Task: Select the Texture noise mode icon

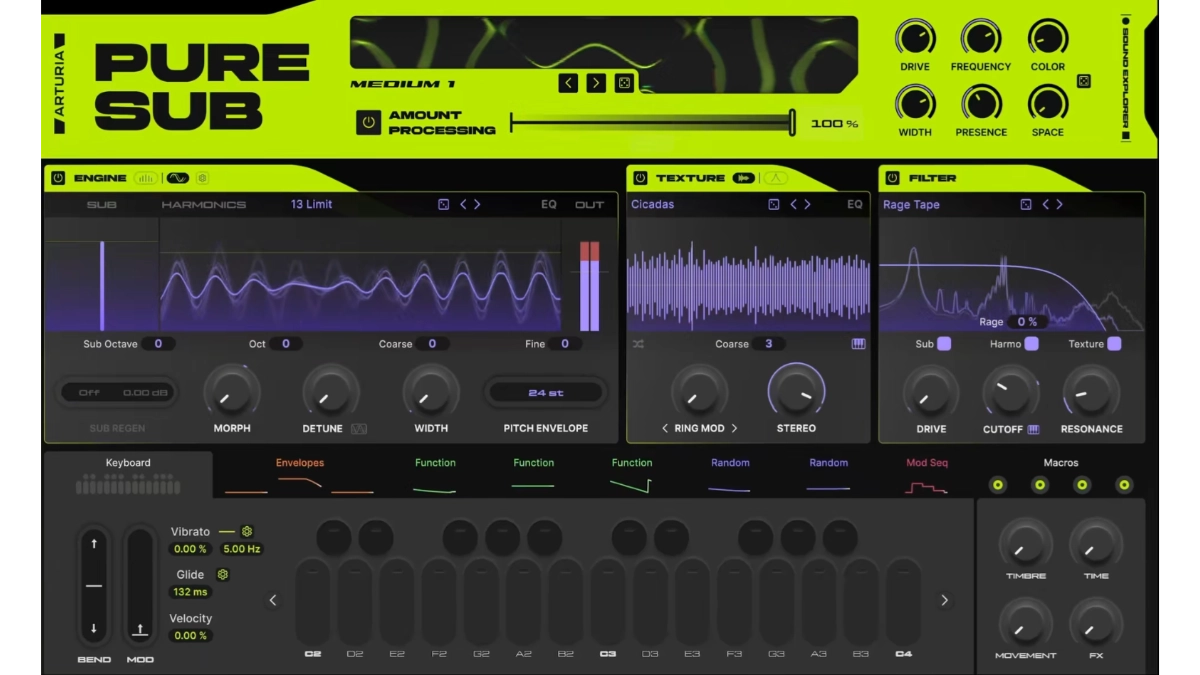Action: tap(776, 178)
